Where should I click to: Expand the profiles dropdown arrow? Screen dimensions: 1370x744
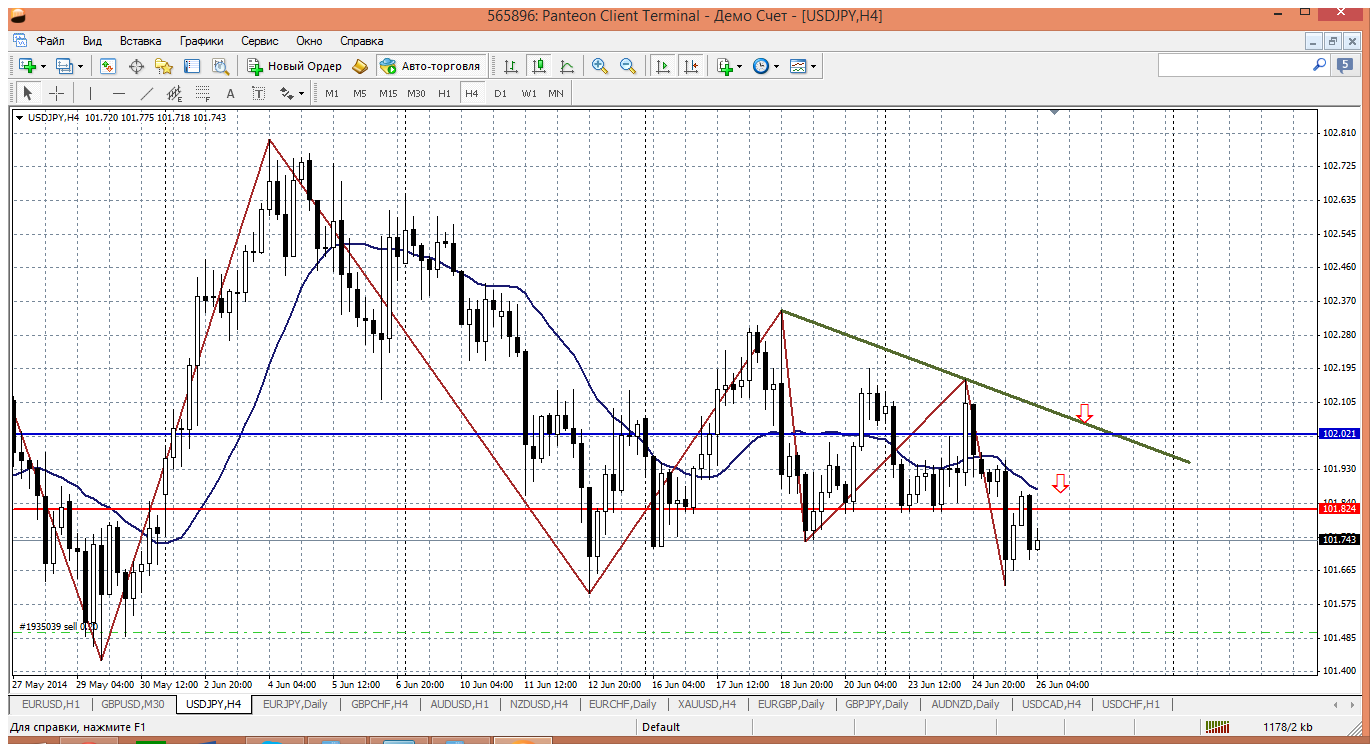pos(80,66)
